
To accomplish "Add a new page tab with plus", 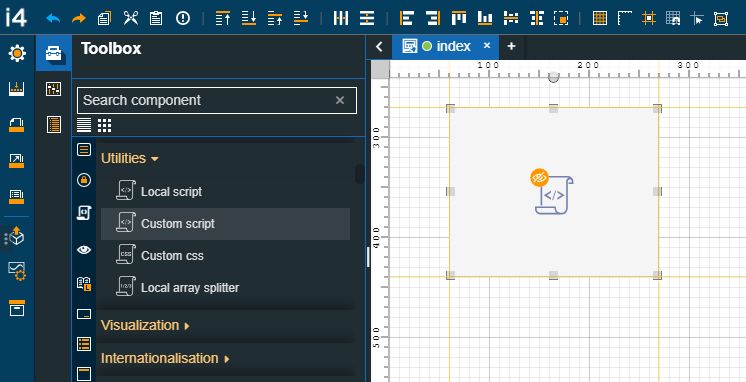I will (511, 46).
